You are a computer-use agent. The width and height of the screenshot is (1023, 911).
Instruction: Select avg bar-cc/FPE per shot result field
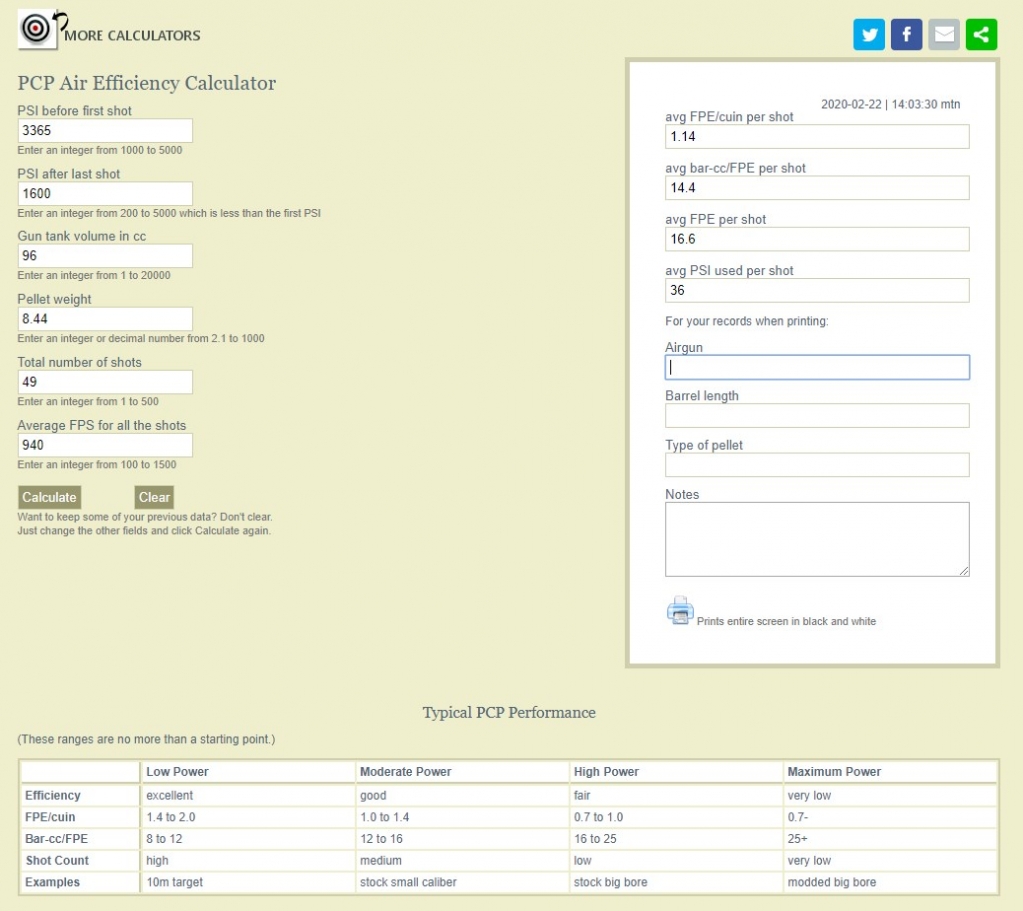(x=817, y=188)
